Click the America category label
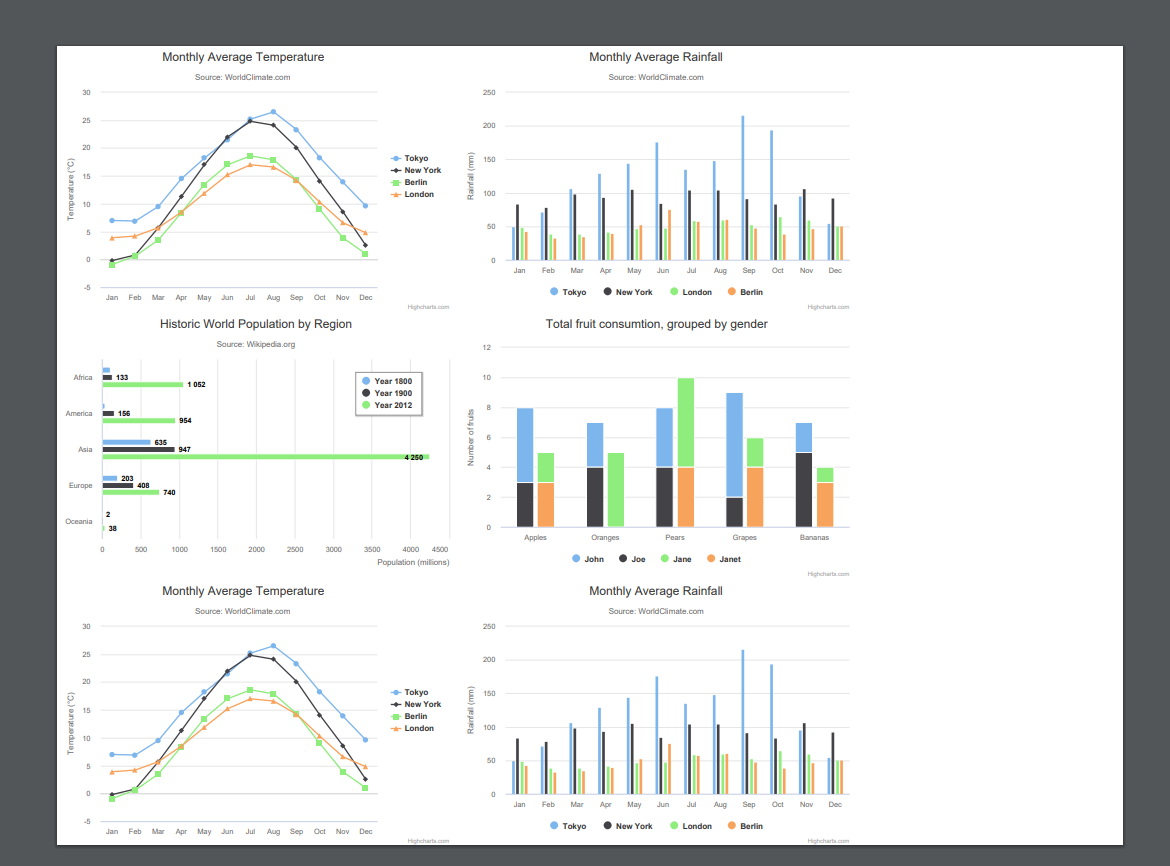The width and height of the screenshot is (1170, 866). coord(79,413)
